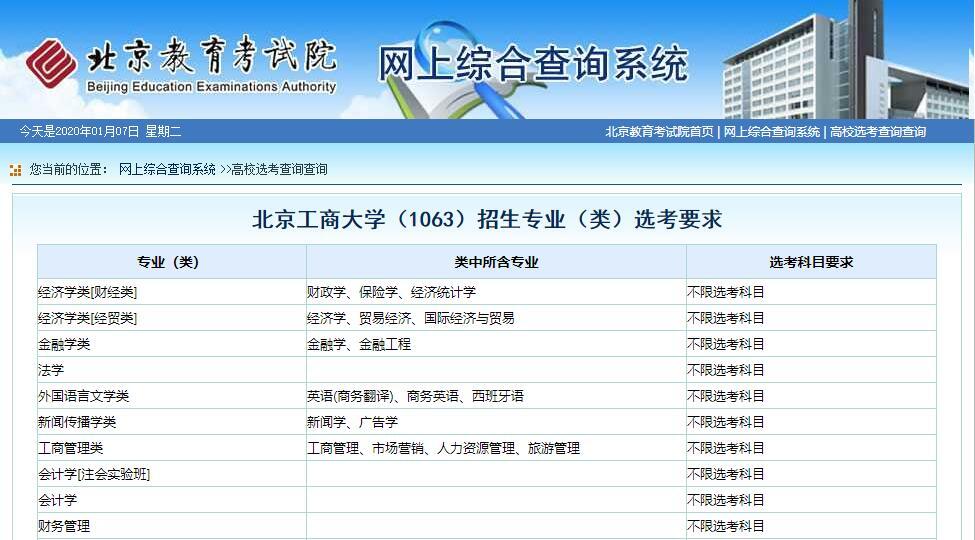Open 北京教育考试院首页 link
975x540 pixels.
659,132
